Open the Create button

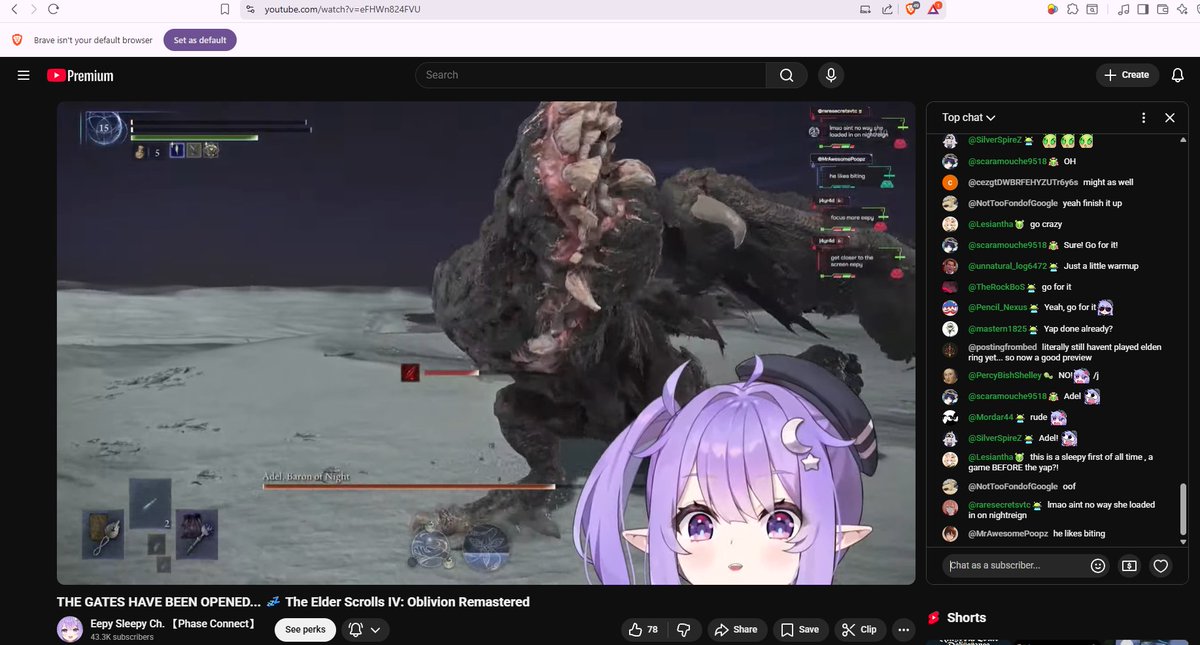[x=1126, y=75]
